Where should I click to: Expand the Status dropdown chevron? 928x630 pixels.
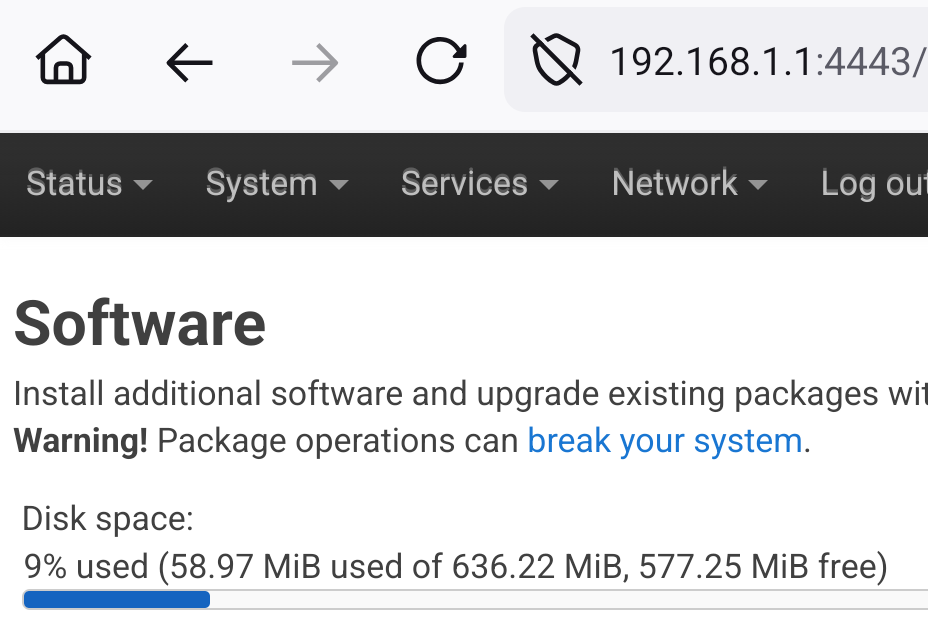pos(143,186)
